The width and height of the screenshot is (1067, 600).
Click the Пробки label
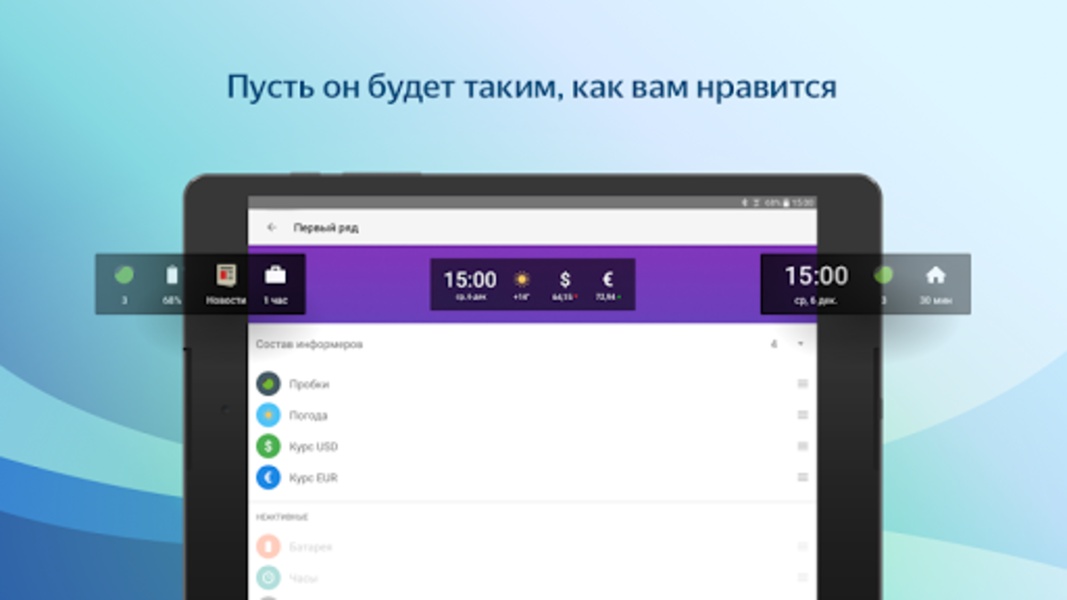[309, 384]
